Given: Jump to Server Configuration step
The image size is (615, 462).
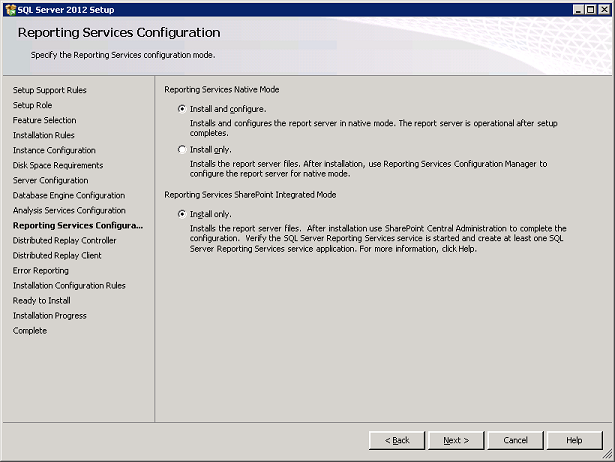Looking at the screenshot, I should 50,180.
